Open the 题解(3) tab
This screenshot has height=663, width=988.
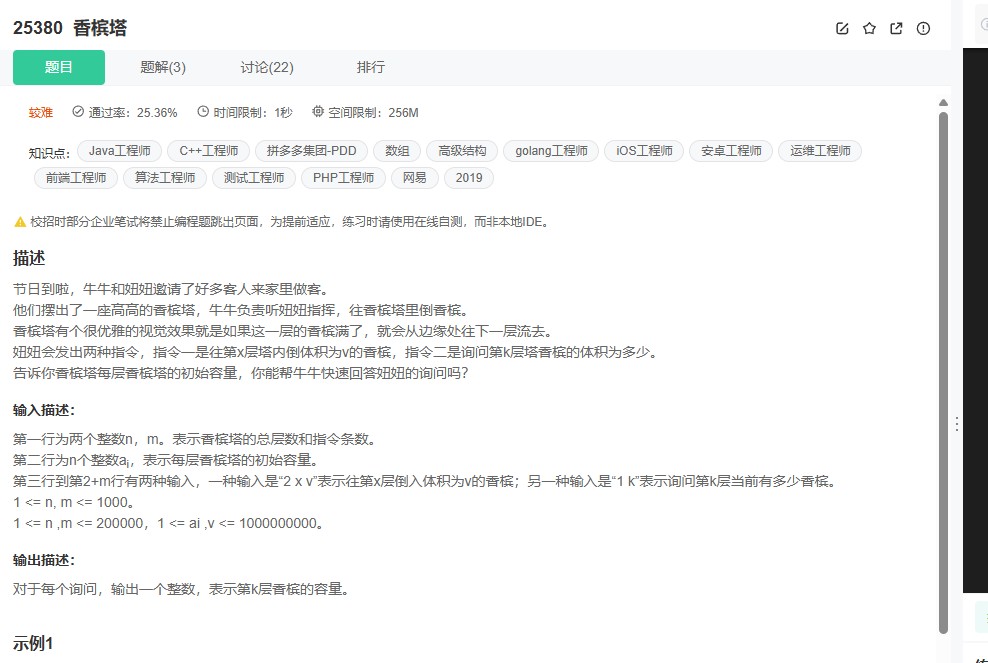tap(163, 67)
